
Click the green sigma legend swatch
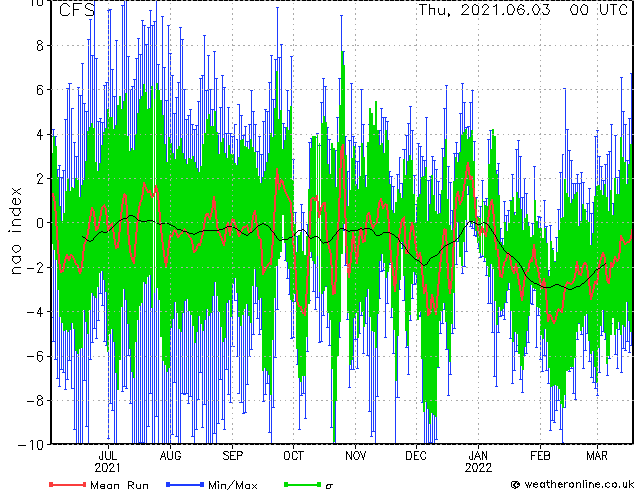click(302, 484)
